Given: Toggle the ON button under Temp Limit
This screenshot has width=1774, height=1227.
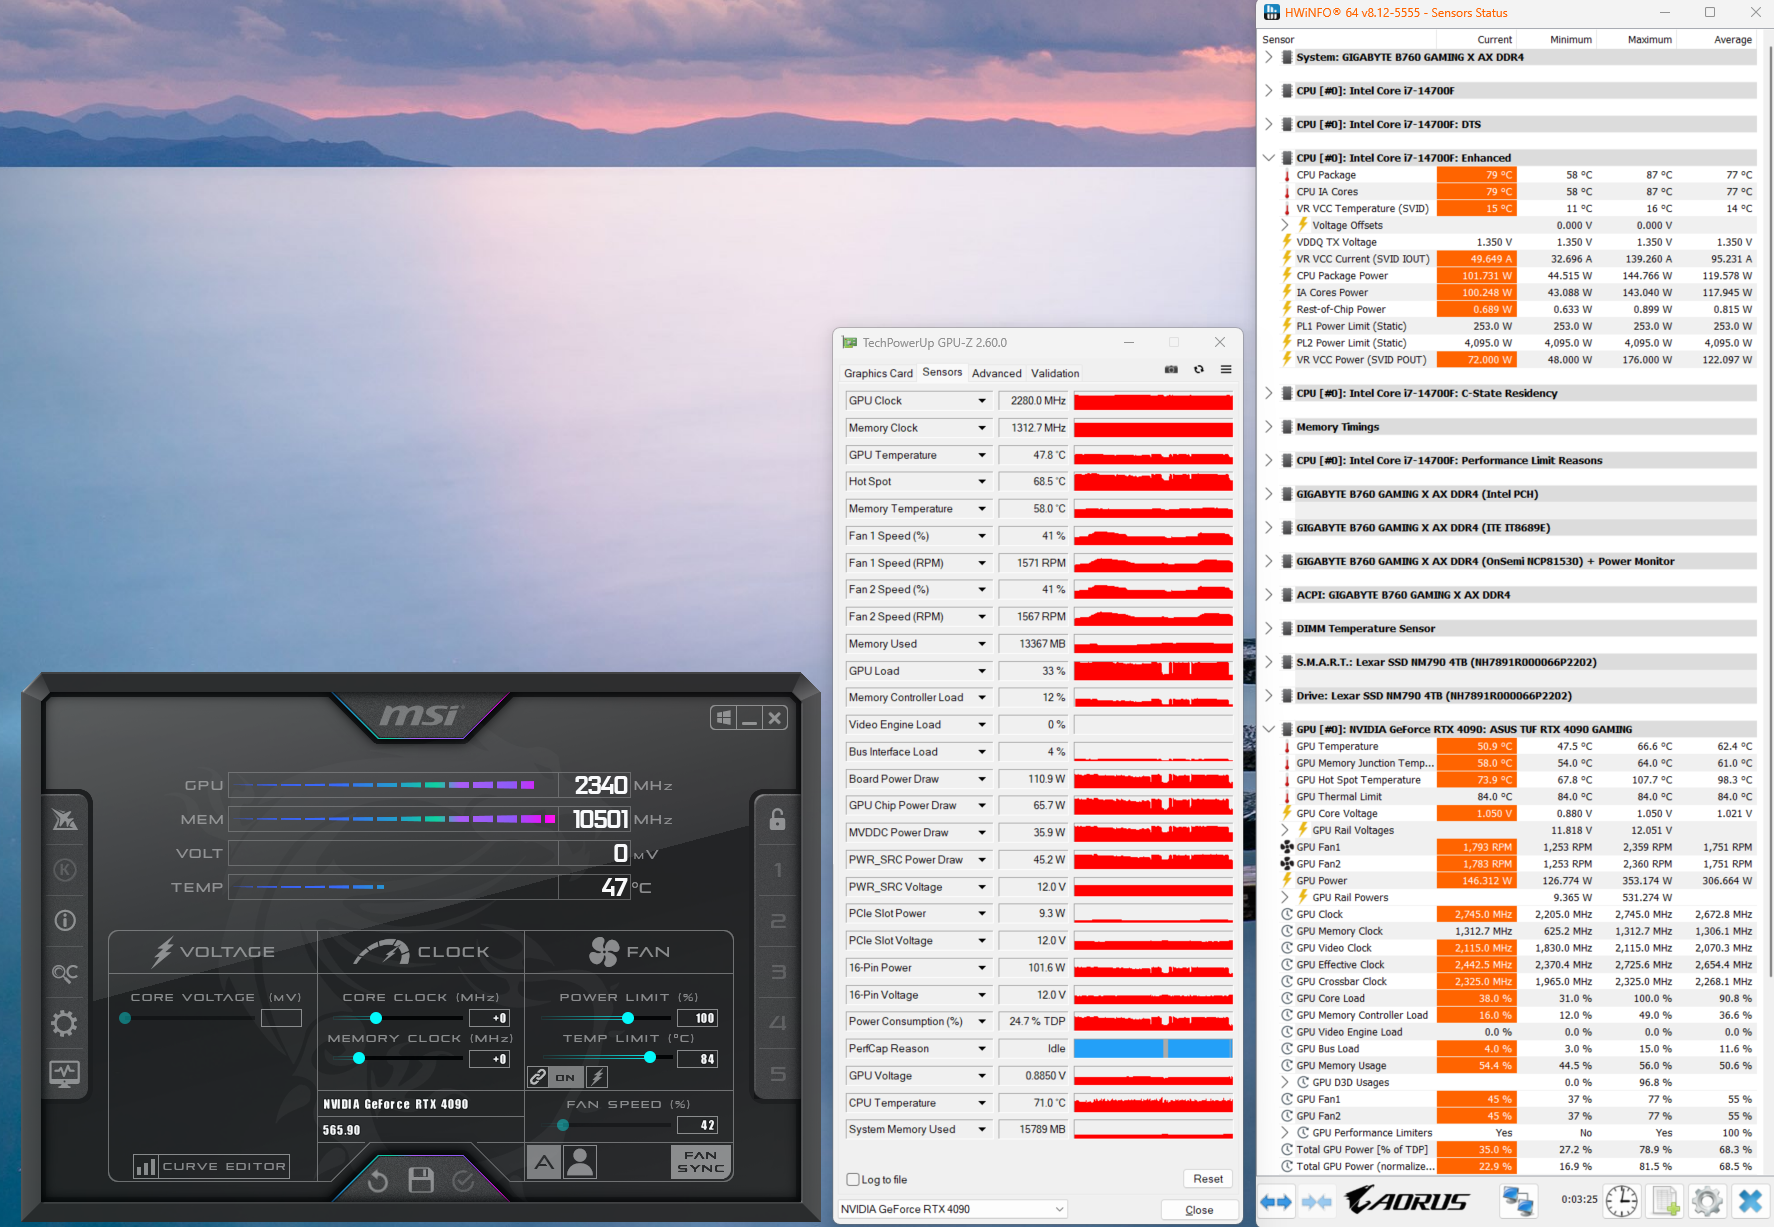Looking at the screenshot, I should 565,1077.
